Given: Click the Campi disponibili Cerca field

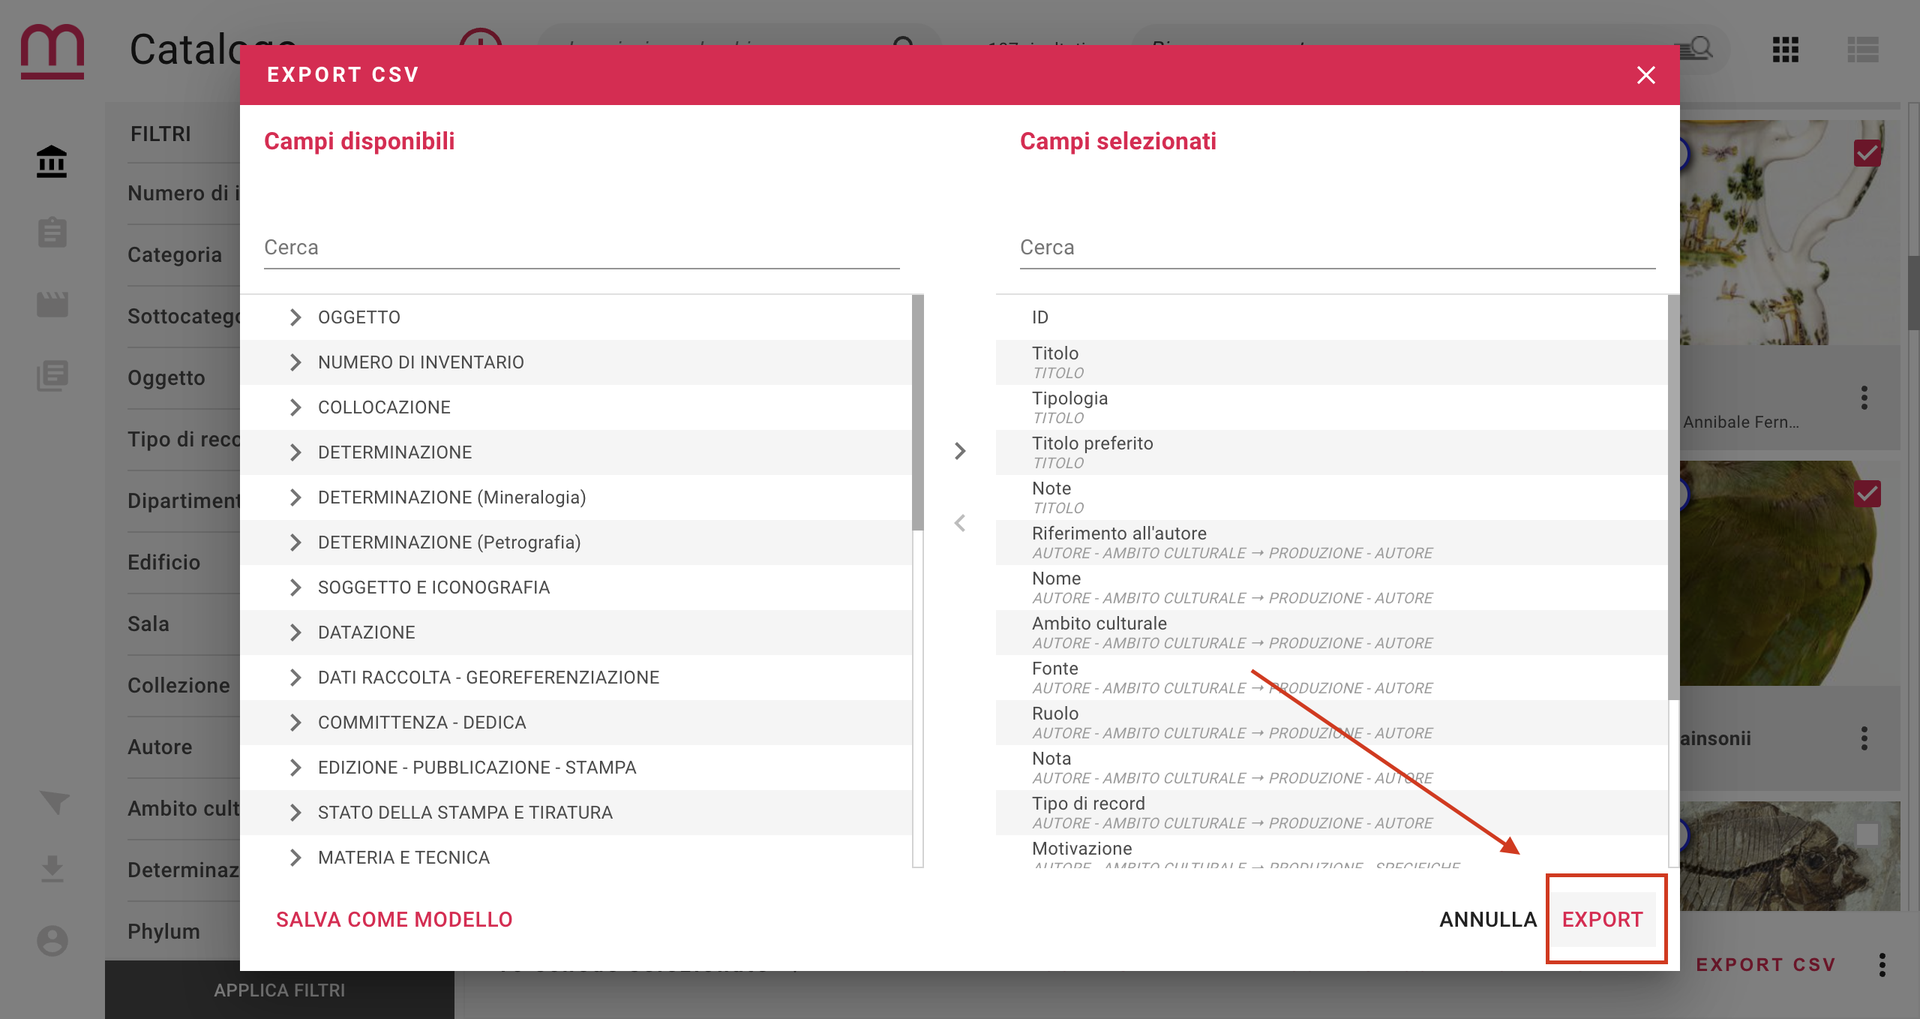Looking at the screenshot, I should 582,247.
